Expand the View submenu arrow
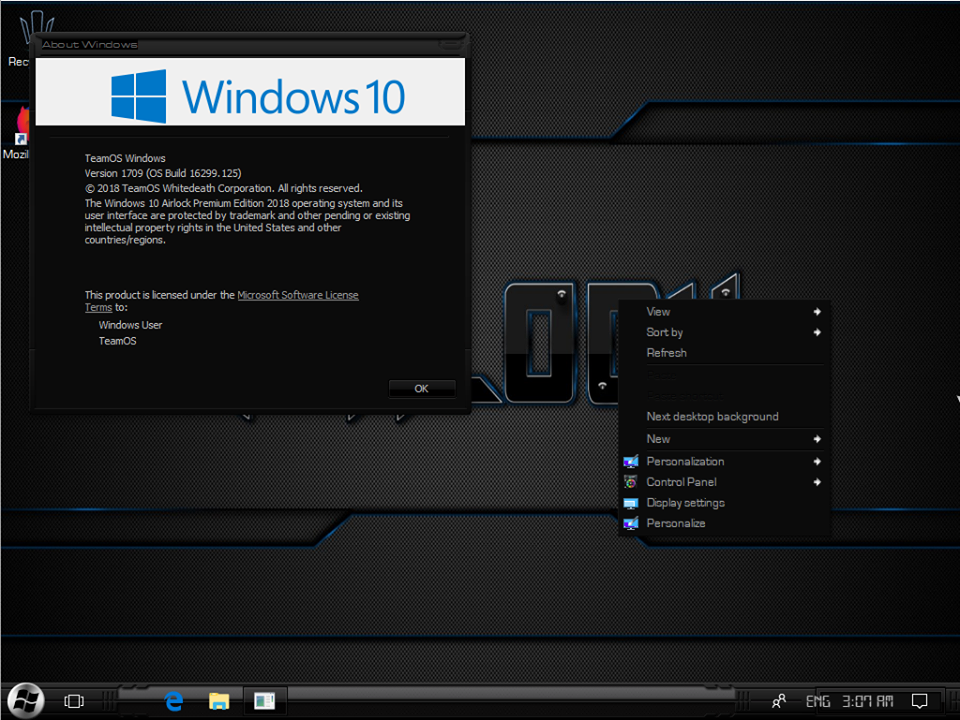 pos(817,312)
